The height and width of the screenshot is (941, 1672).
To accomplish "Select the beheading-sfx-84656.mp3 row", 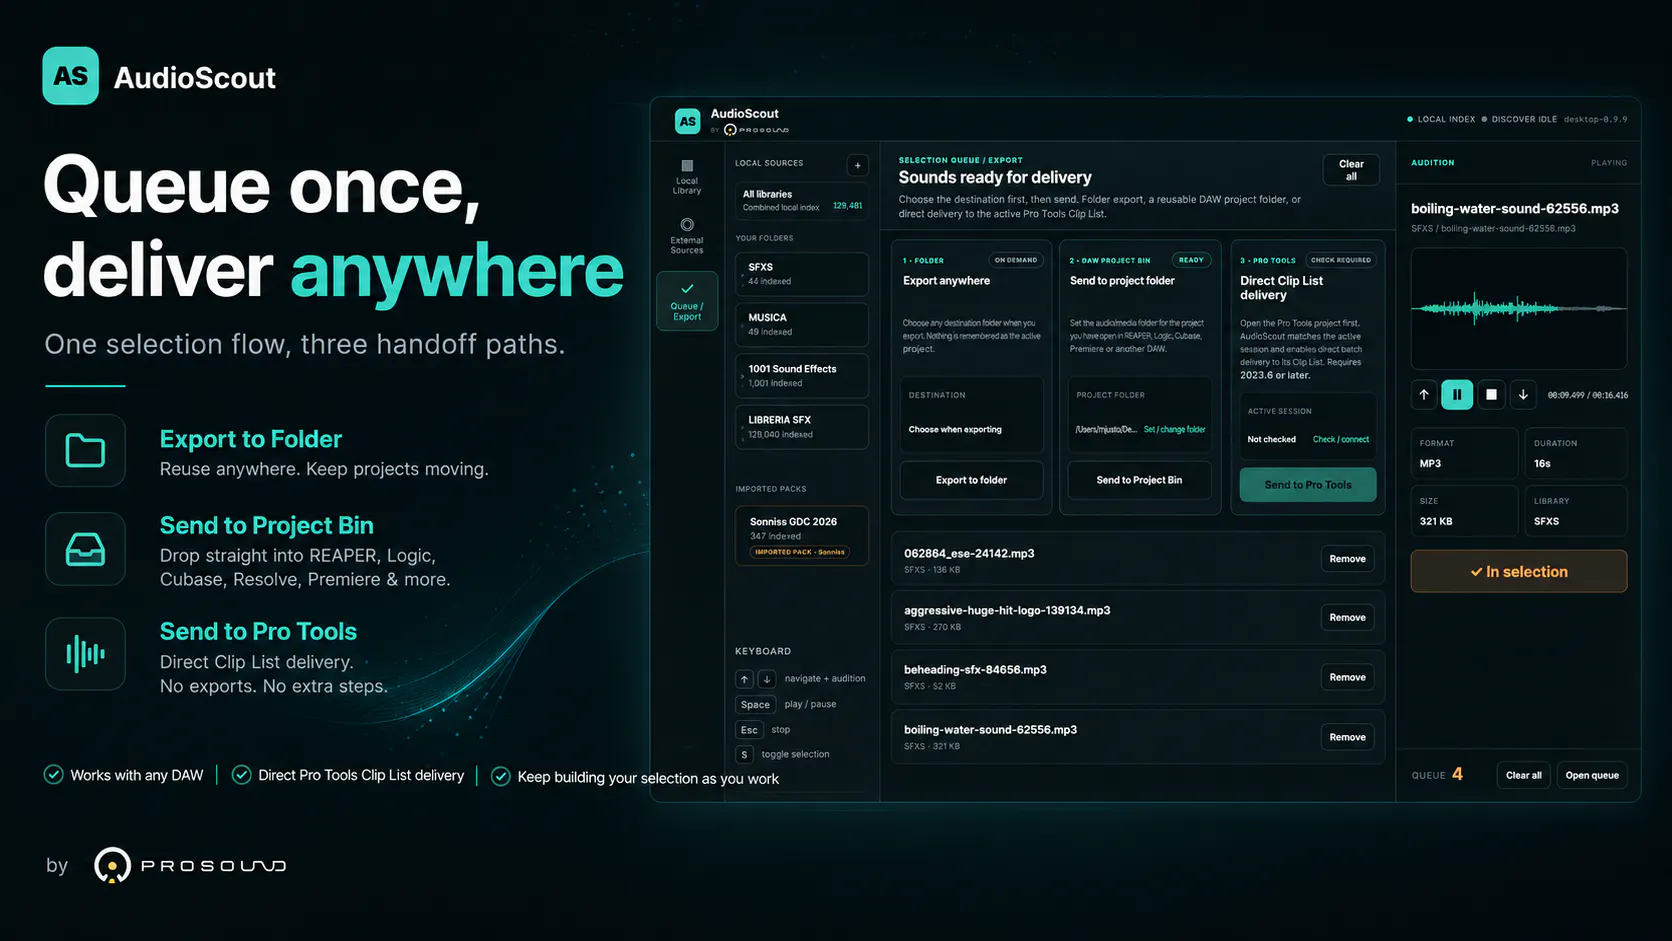I will (x=1138, y=677).
